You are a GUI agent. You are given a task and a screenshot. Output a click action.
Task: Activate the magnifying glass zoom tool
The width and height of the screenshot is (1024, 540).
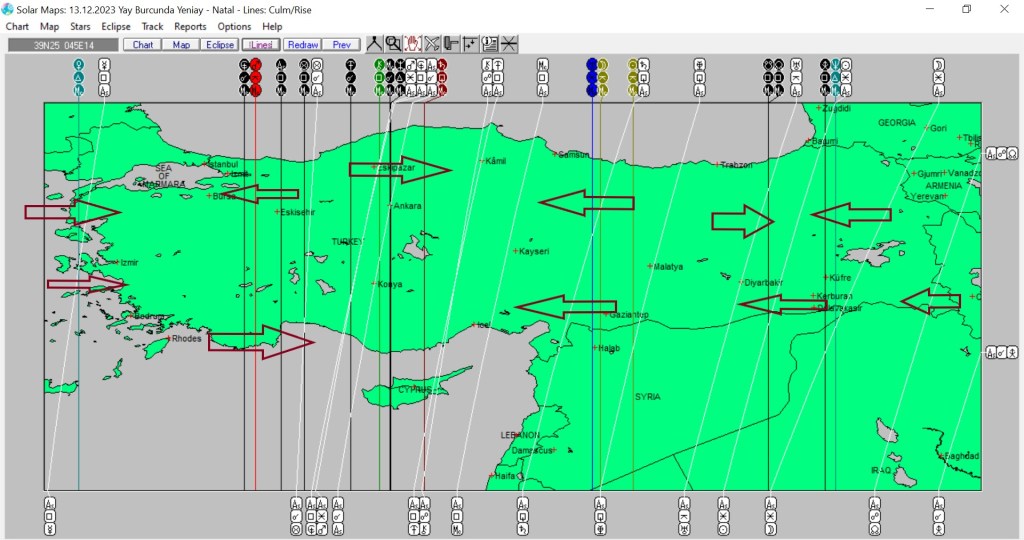[394, 44]
